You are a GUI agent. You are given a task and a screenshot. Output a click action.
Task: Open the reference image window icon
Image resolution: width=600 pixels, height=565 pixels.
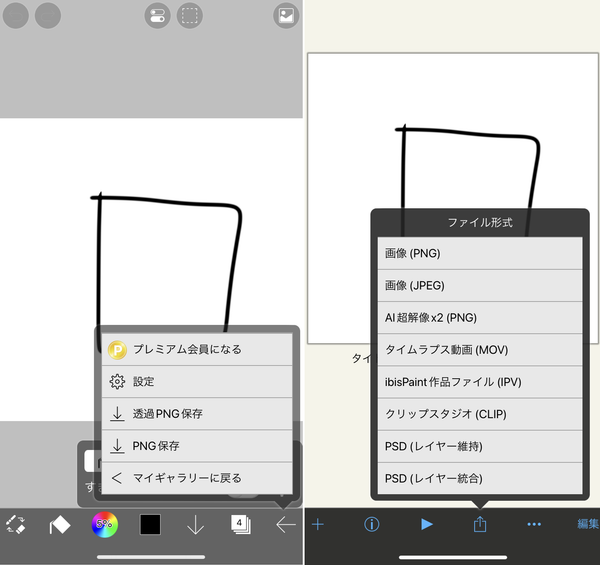286,16
